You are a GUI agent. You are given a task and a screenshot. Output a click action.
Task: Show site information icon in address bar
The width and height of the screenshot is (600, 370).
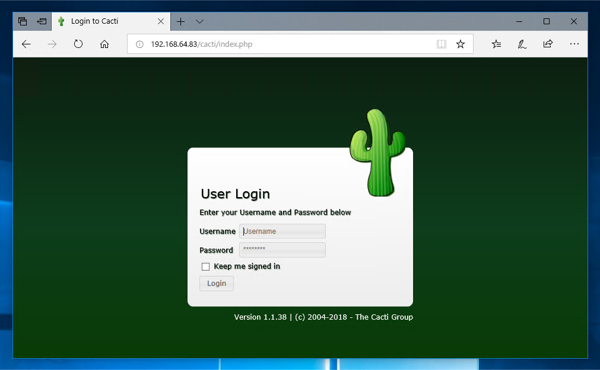[x=140, y=44]
